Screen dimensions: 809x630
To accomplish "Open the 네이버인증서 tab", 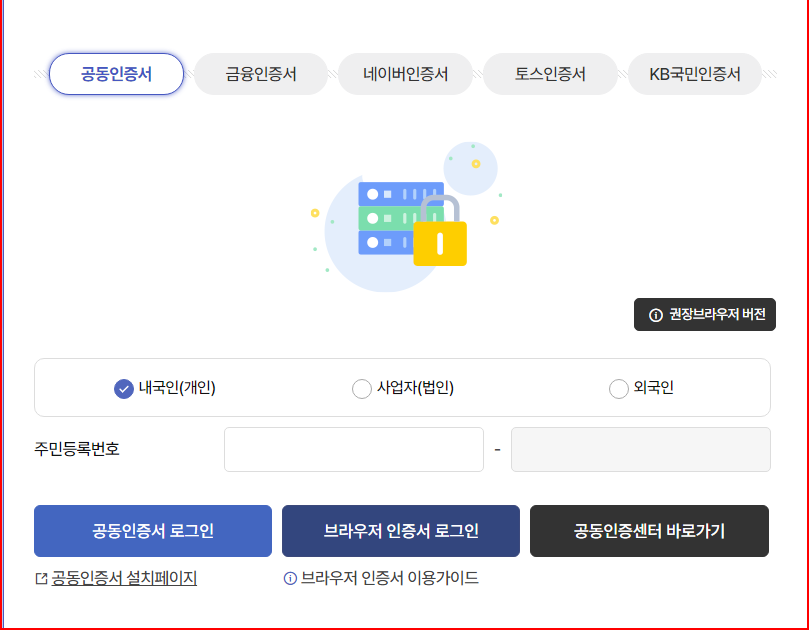I will click(x=405, y=73).
